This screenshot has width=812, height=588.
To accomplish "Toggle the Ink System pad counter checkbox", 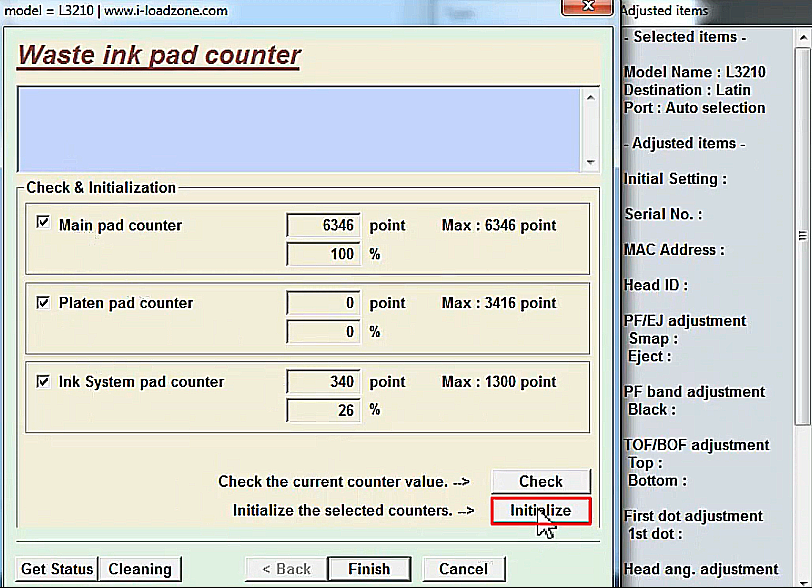I will point(43,380).
